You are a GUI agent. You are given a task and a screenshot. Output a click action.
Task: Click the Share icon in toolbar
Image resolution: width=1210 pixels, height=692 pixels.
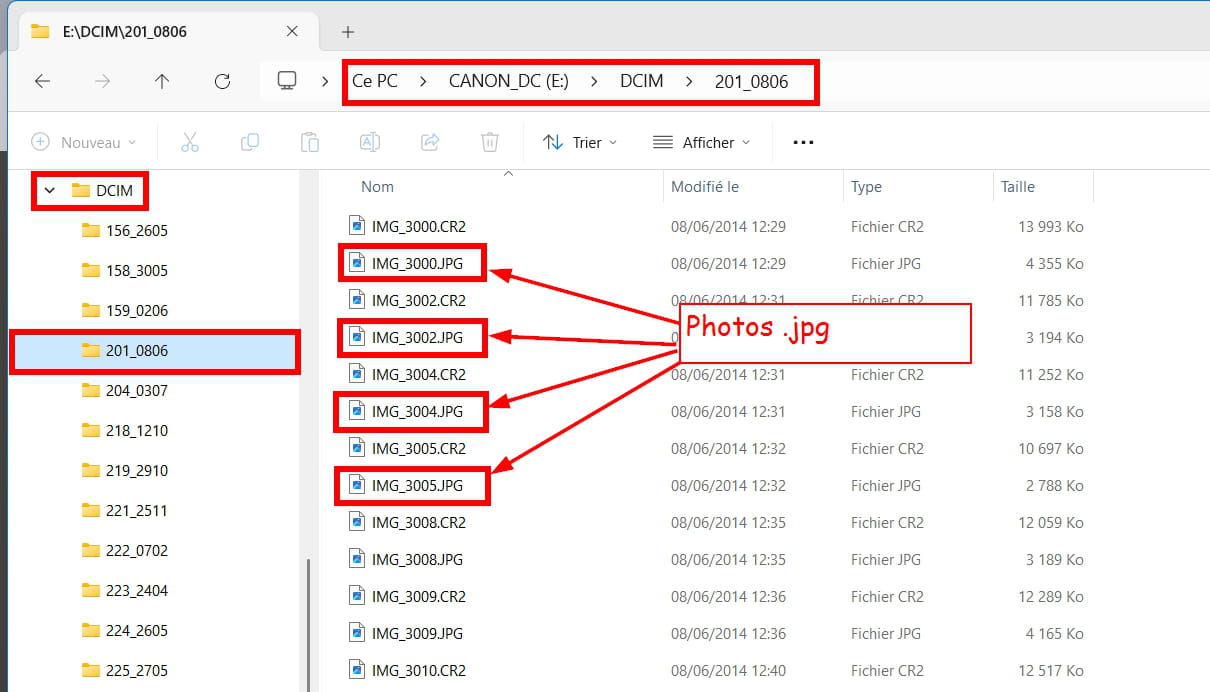[430, 142]
